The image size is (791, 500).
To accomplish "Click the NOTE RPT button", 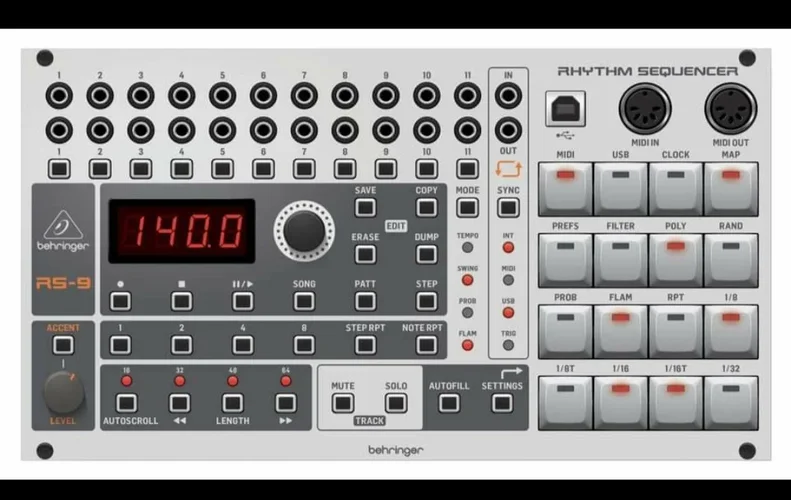I will [x=426, y=345].
